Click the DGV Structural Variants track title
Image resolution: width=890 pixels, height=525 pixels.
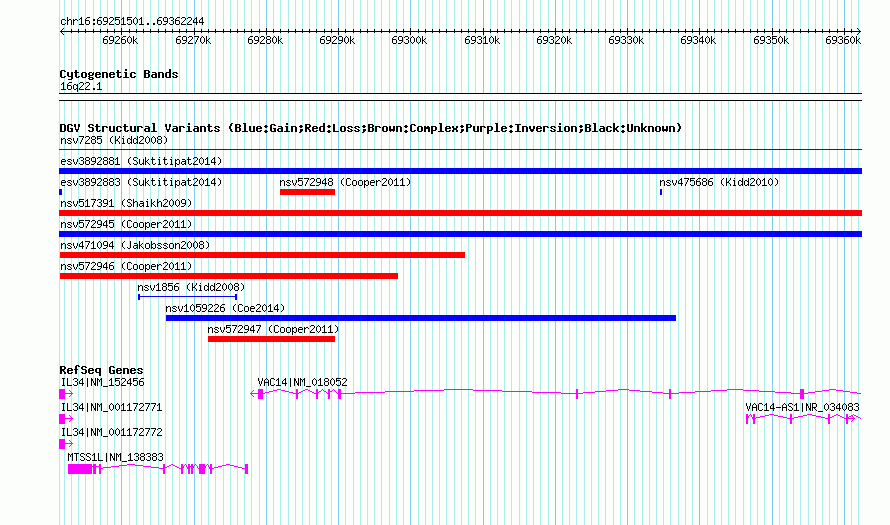[371, 128]
